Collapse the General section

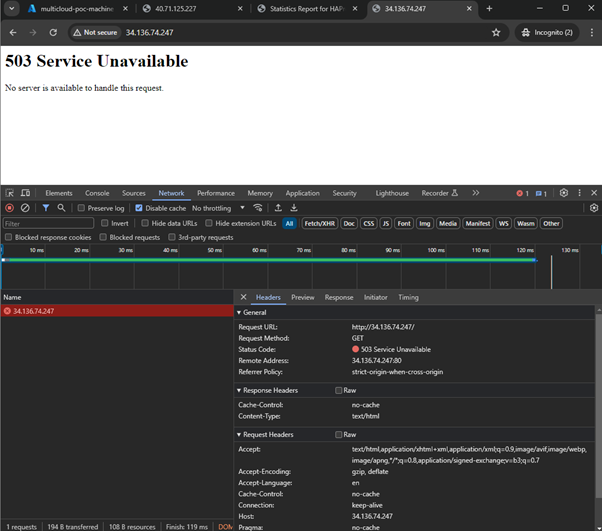click(x=255, y=313)
